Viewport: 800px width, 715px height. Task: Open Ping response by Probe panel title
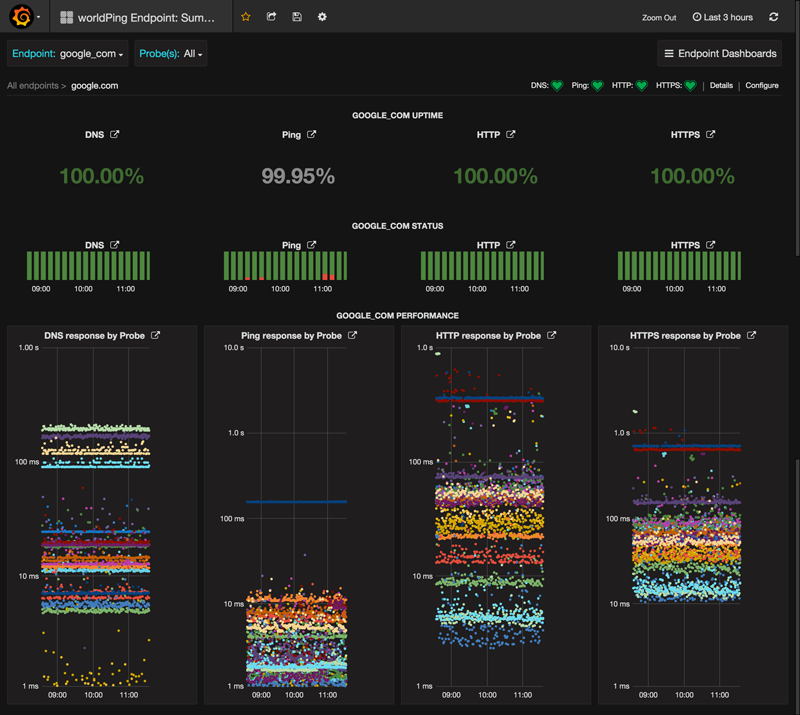click(291, 336)
